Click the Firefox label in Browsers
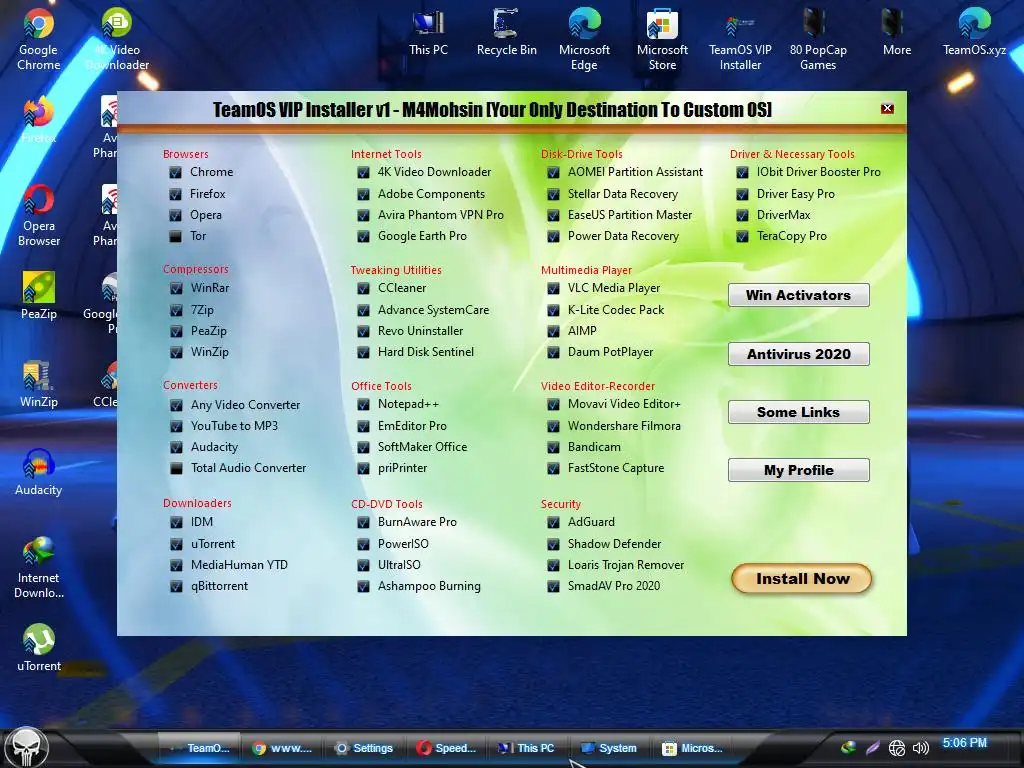The image size is (1024, 768). [207, 194]
